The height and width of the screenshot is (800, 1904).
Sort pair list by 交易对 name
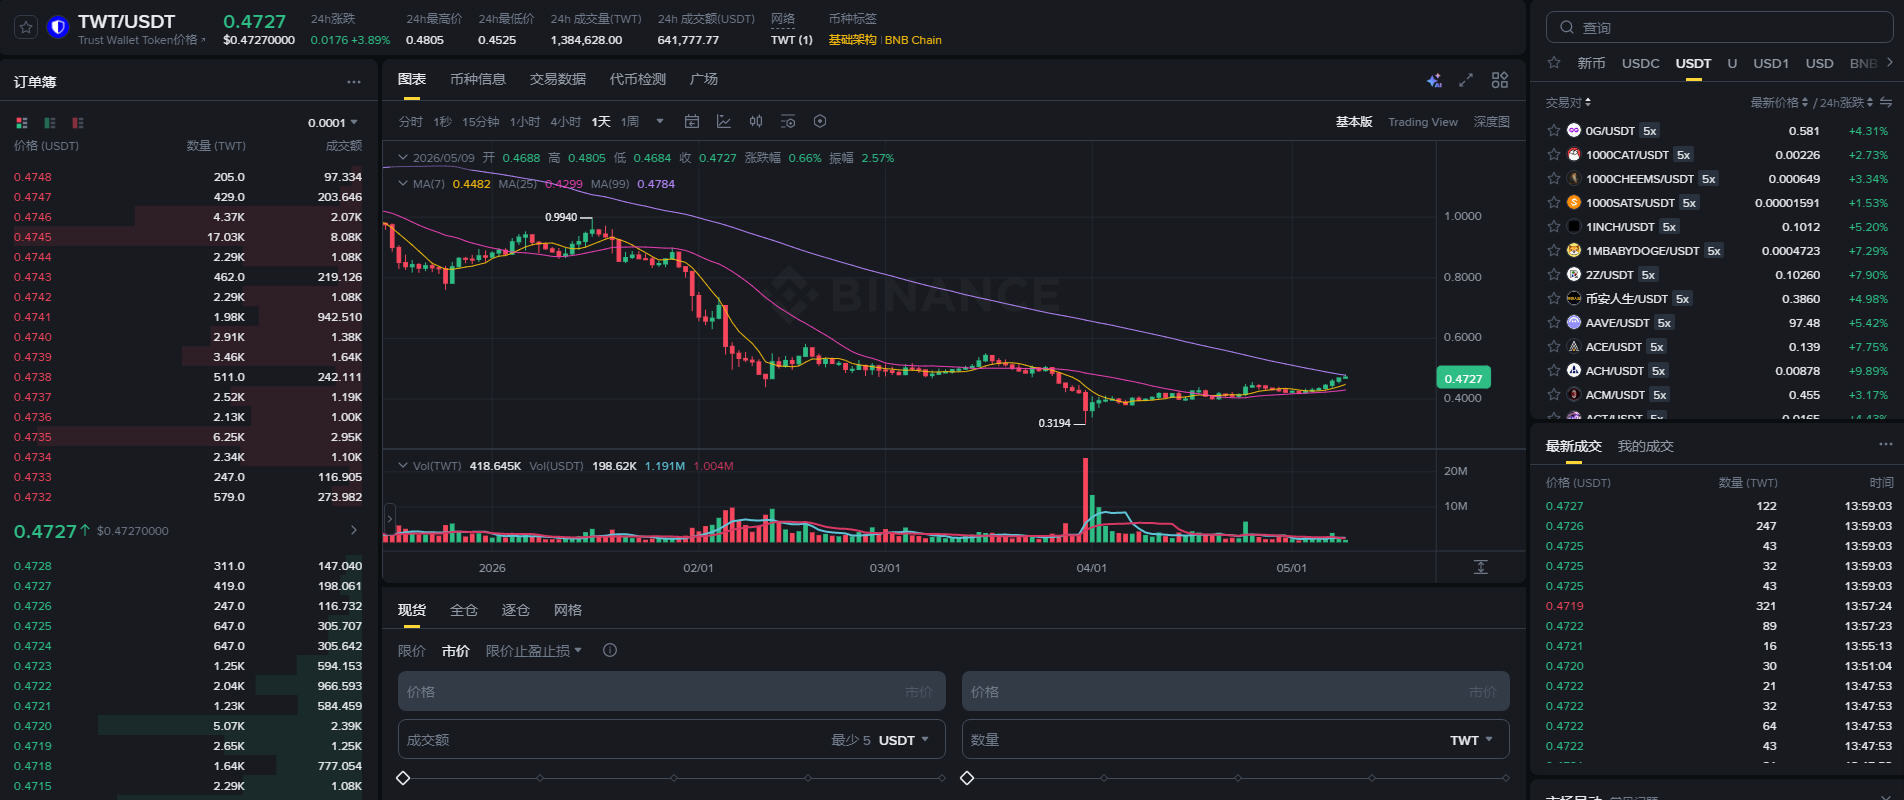tap(1568, 103)
